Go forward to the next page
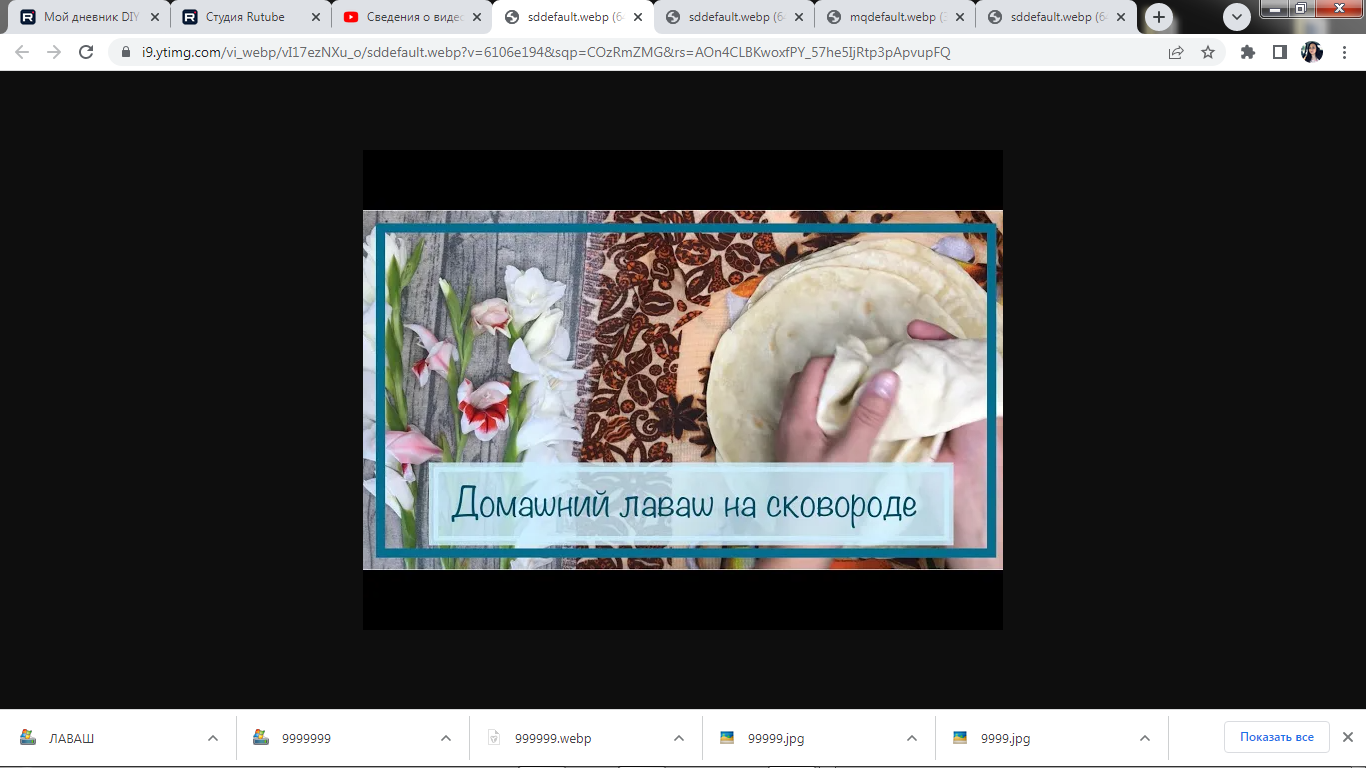The image size is (1366, 768). 54,52
